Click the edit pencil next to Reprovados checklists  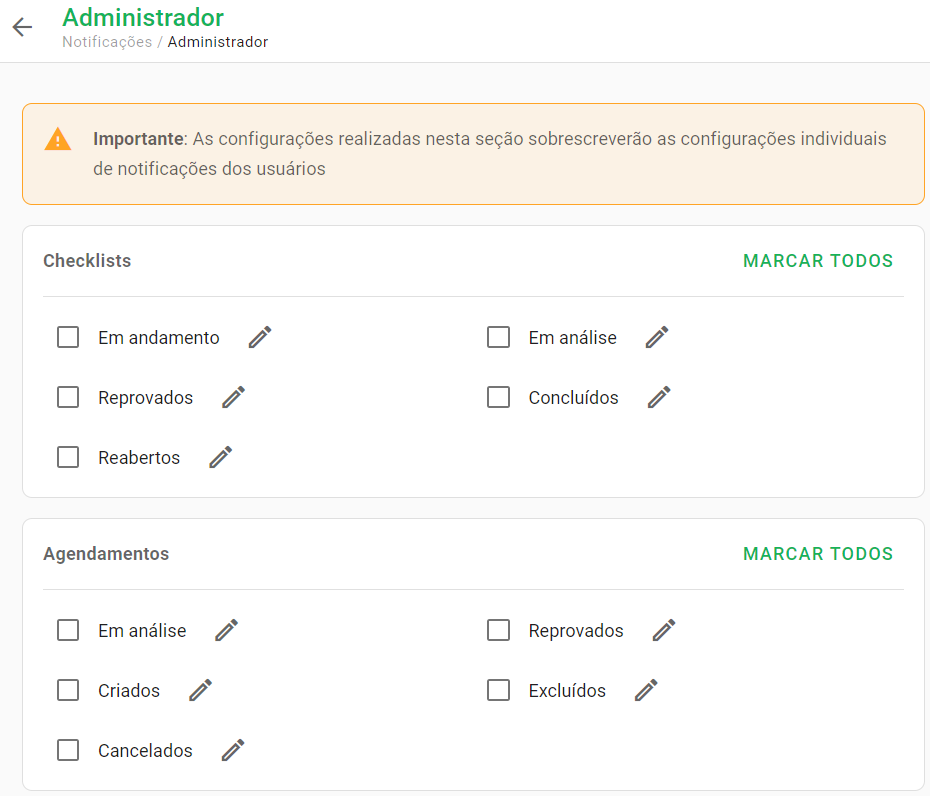click(x=232, y=397)
